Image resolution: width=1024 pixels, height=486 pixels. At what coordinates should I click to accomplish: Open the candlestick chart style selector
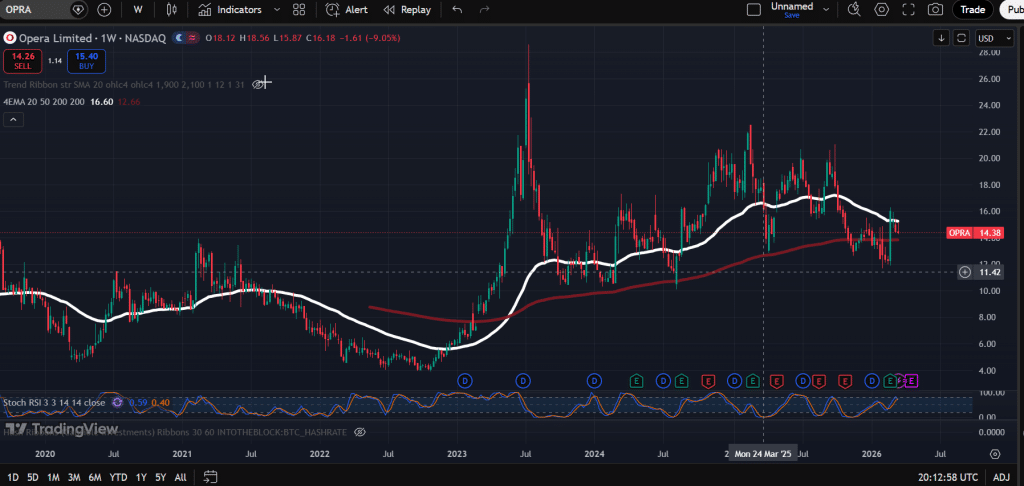pyautogui.click(x=171, y=10)
